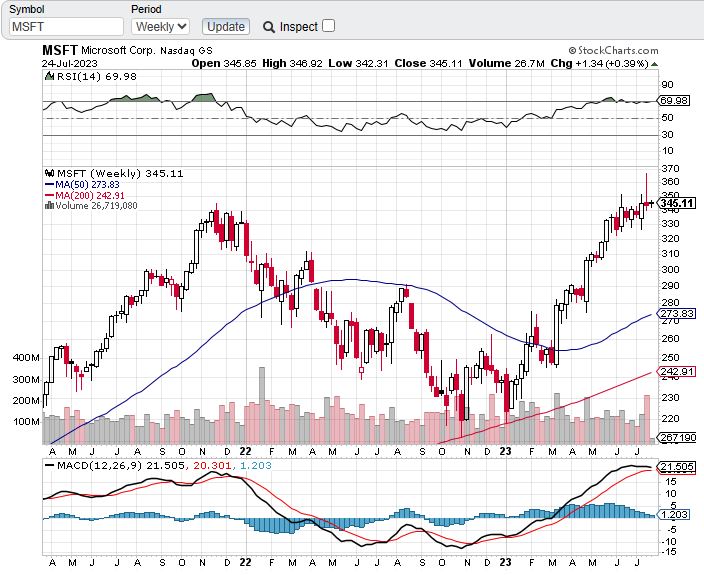Click the '23' year label under price chart
704x575 pixels.
(x=506, y=451)
